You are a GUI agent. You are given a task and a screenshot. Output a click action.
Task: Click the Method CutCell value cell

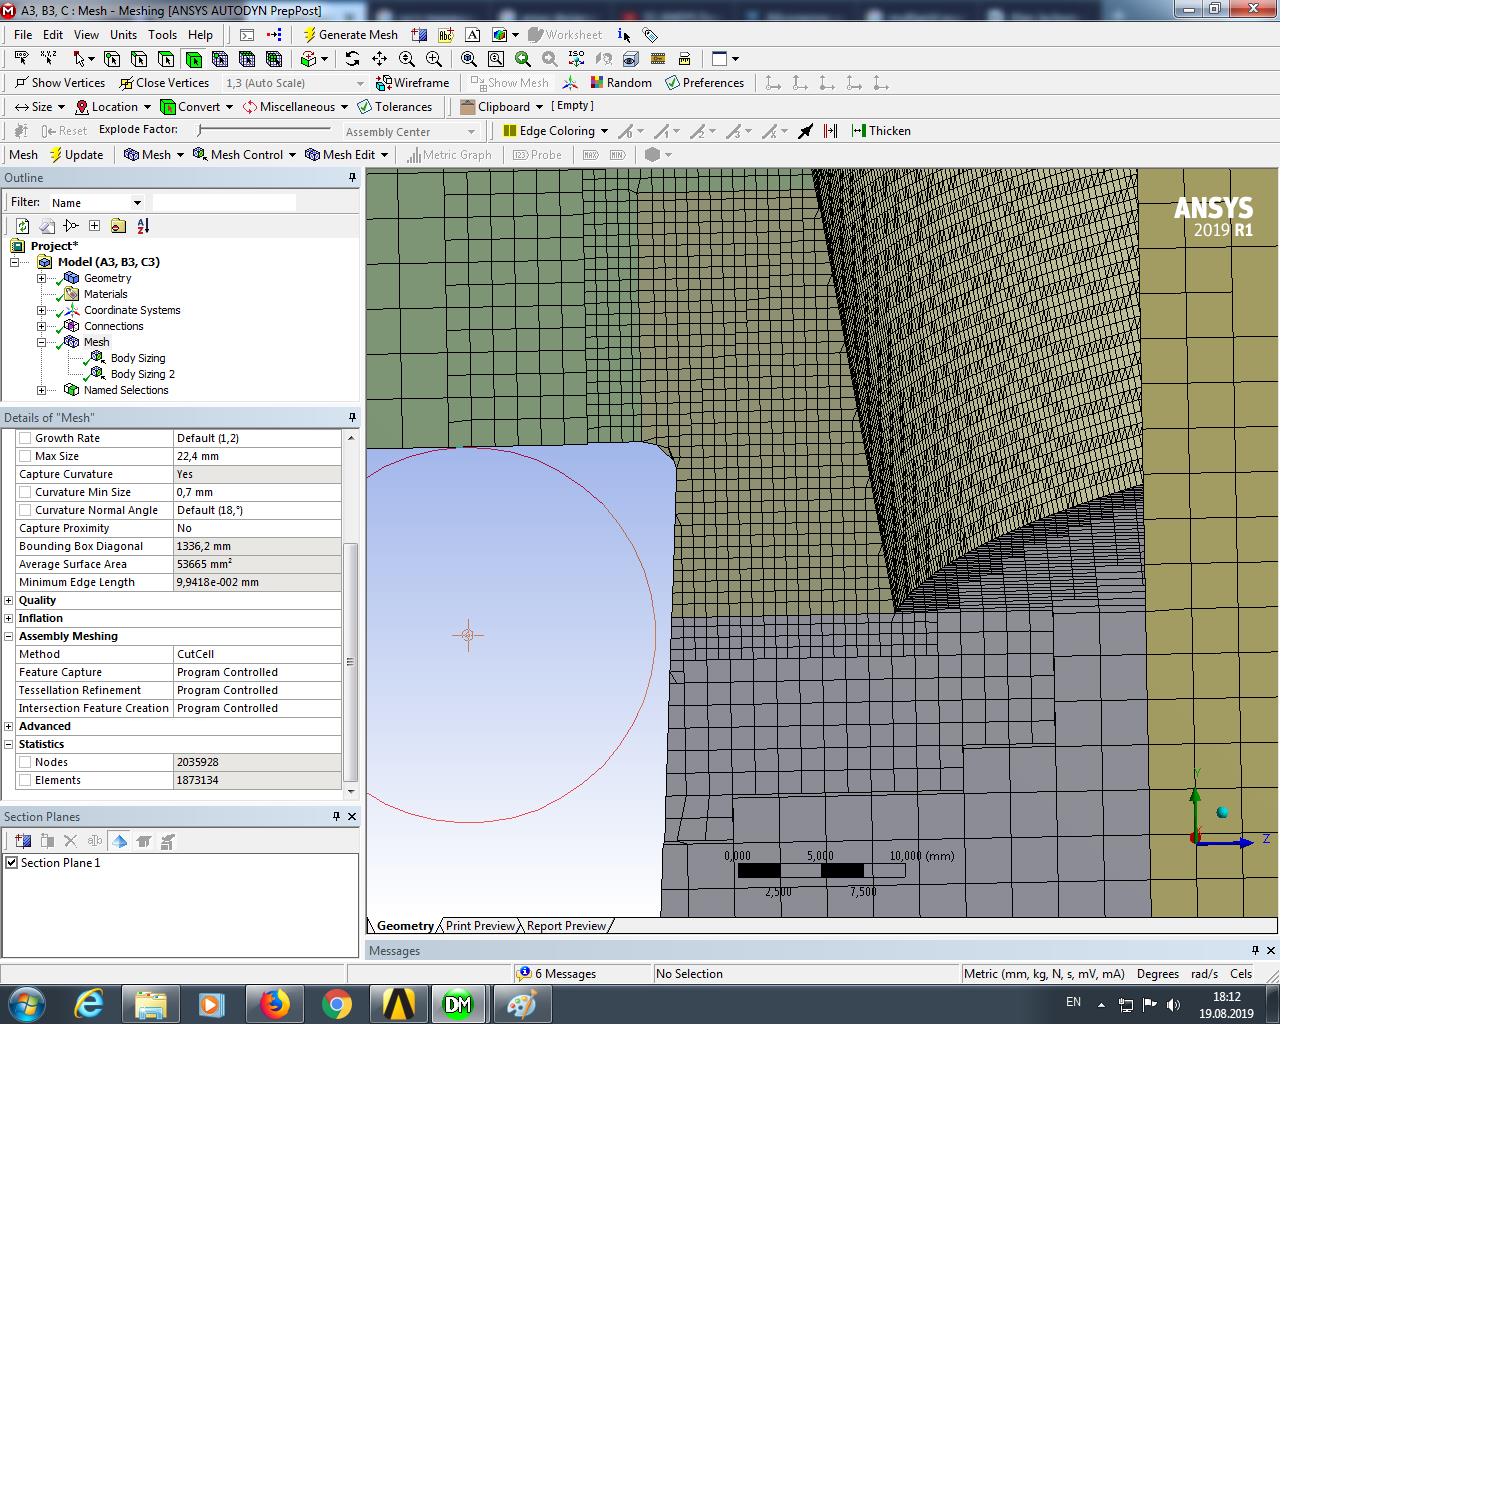(258, 654)
